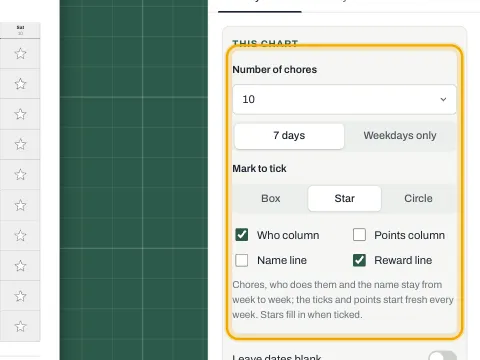The height and width of the screenshot is (360, 480).
Task: Tick the Saturday star for the fourth chore row
Action: 20,144
